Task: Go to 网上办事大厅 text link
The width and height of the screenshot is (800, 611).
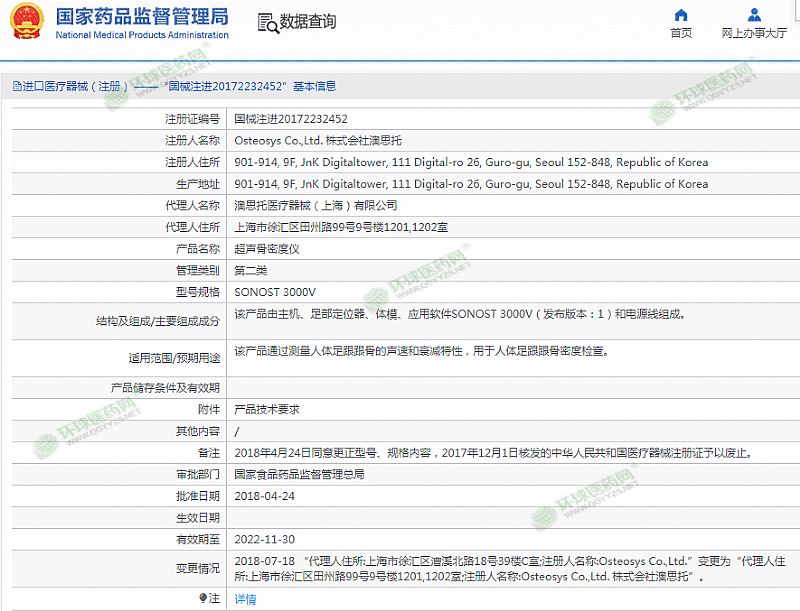Action: [x=754, y=33]
